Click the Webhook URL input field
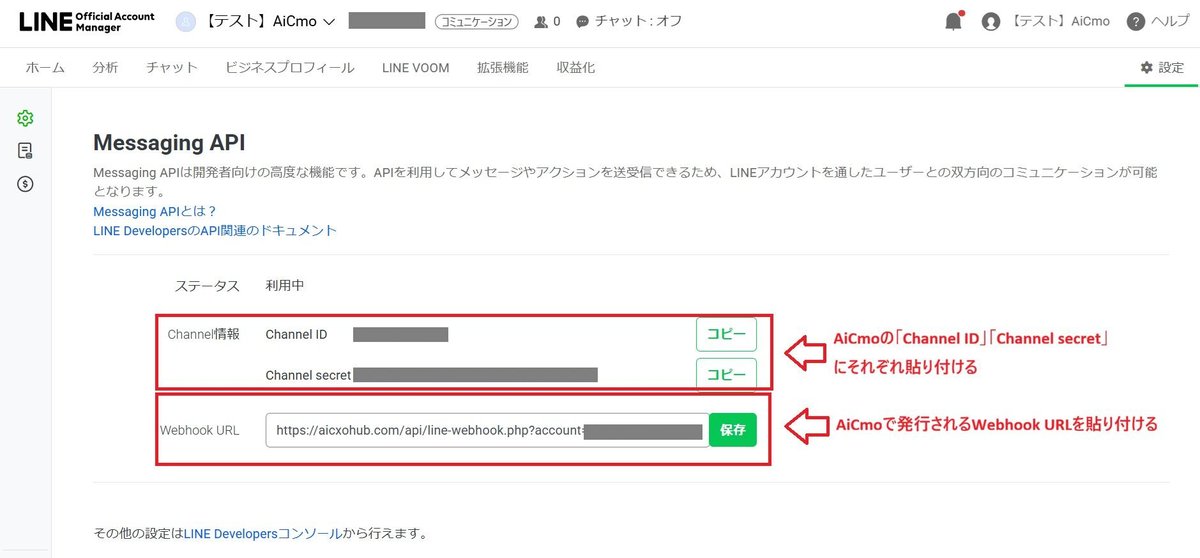 click(487, 430)
